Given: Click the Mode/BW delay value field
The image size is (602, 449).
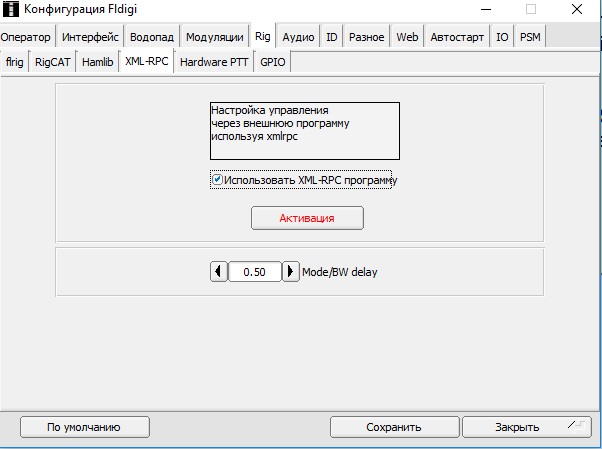Looking at the screenshot, I should pos(254,271).
